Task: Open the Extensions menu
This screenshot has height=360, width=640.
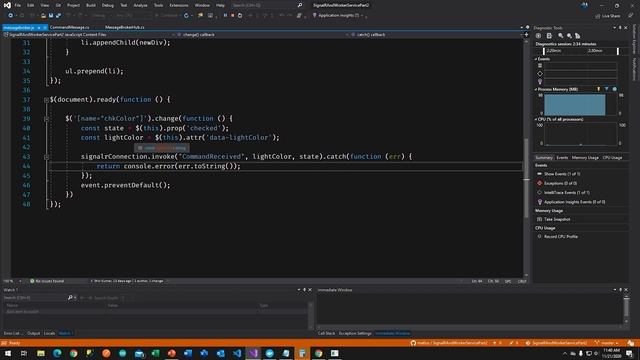Action: coord(179,5)
